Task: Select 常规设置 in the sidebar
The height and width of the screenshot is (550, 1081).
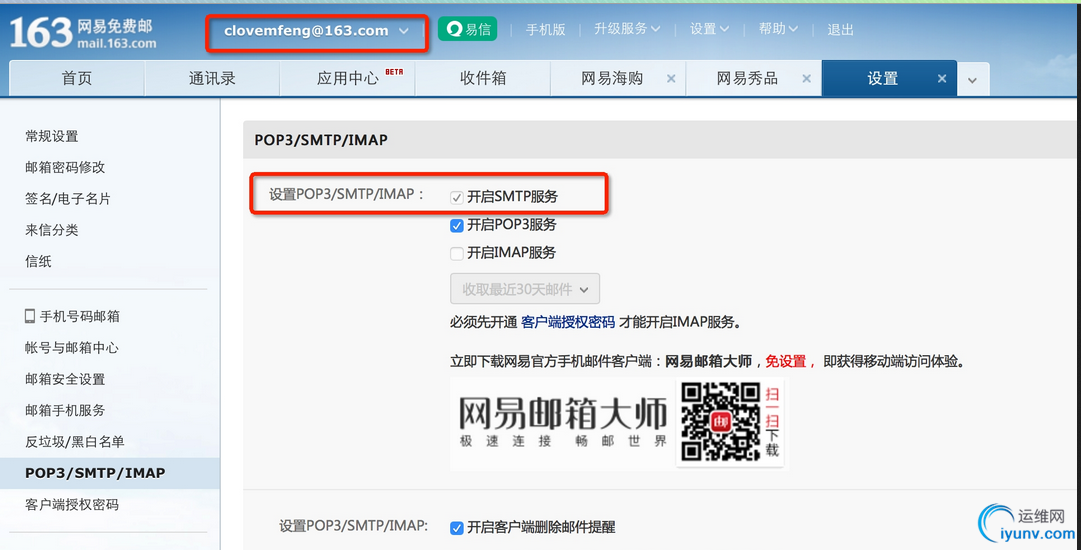Action: [52, 136]
